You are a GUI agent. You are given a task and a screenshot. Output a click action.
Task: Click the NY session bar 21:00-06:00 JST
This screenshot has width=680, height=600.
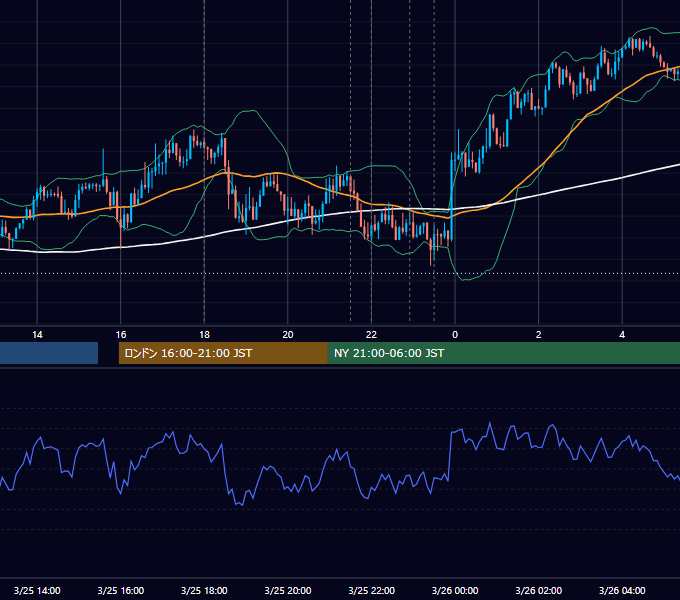[x=503, y=353]
